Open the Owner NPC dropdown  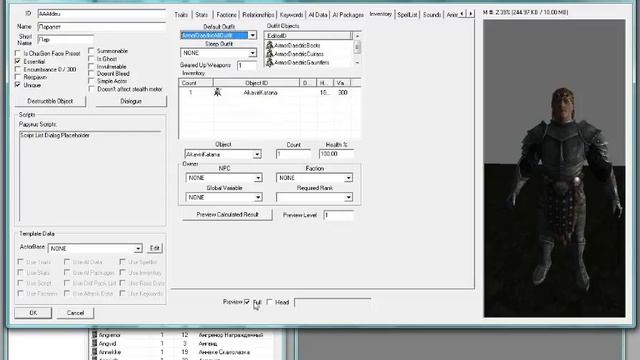click(x=258, y=178)
